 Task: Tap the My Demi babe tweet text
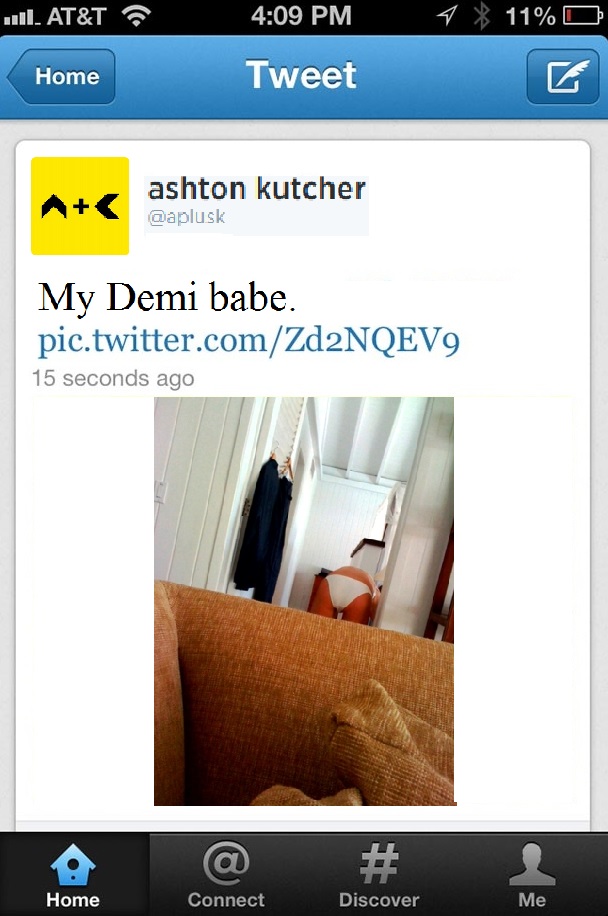pyautogui.click(x=167, y=297)
